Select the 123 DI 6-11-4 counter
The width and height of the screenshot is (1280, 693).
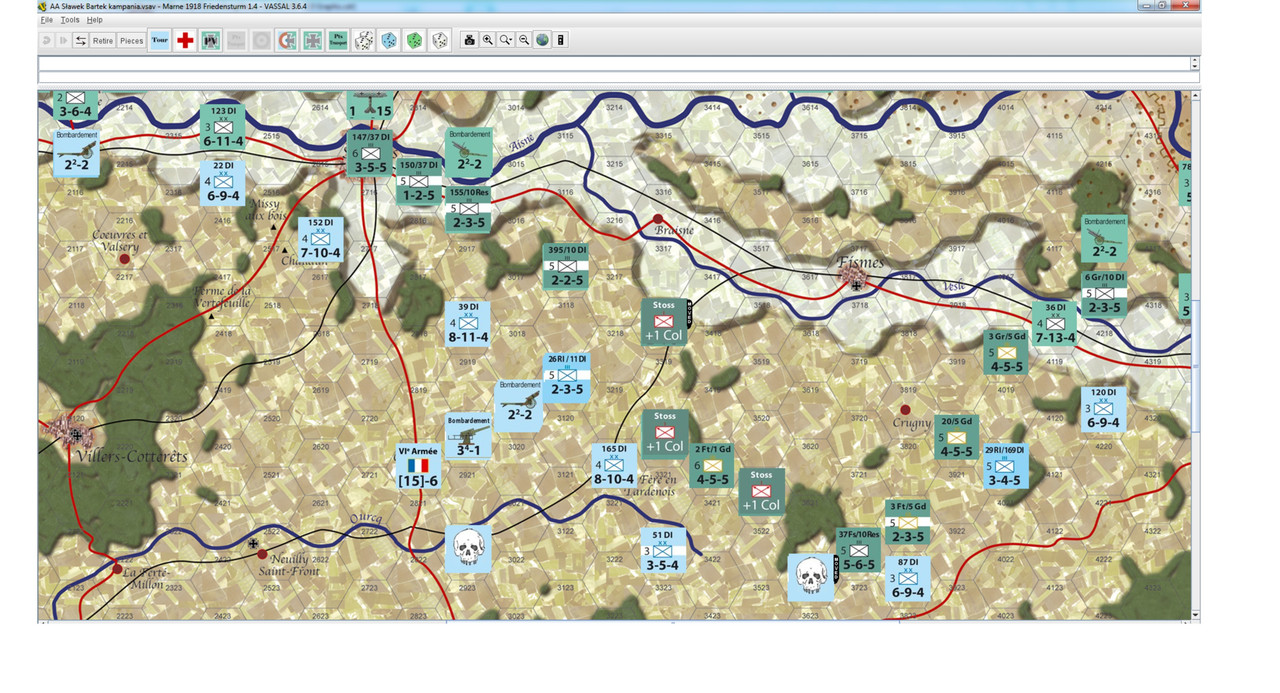pos(223,127)
